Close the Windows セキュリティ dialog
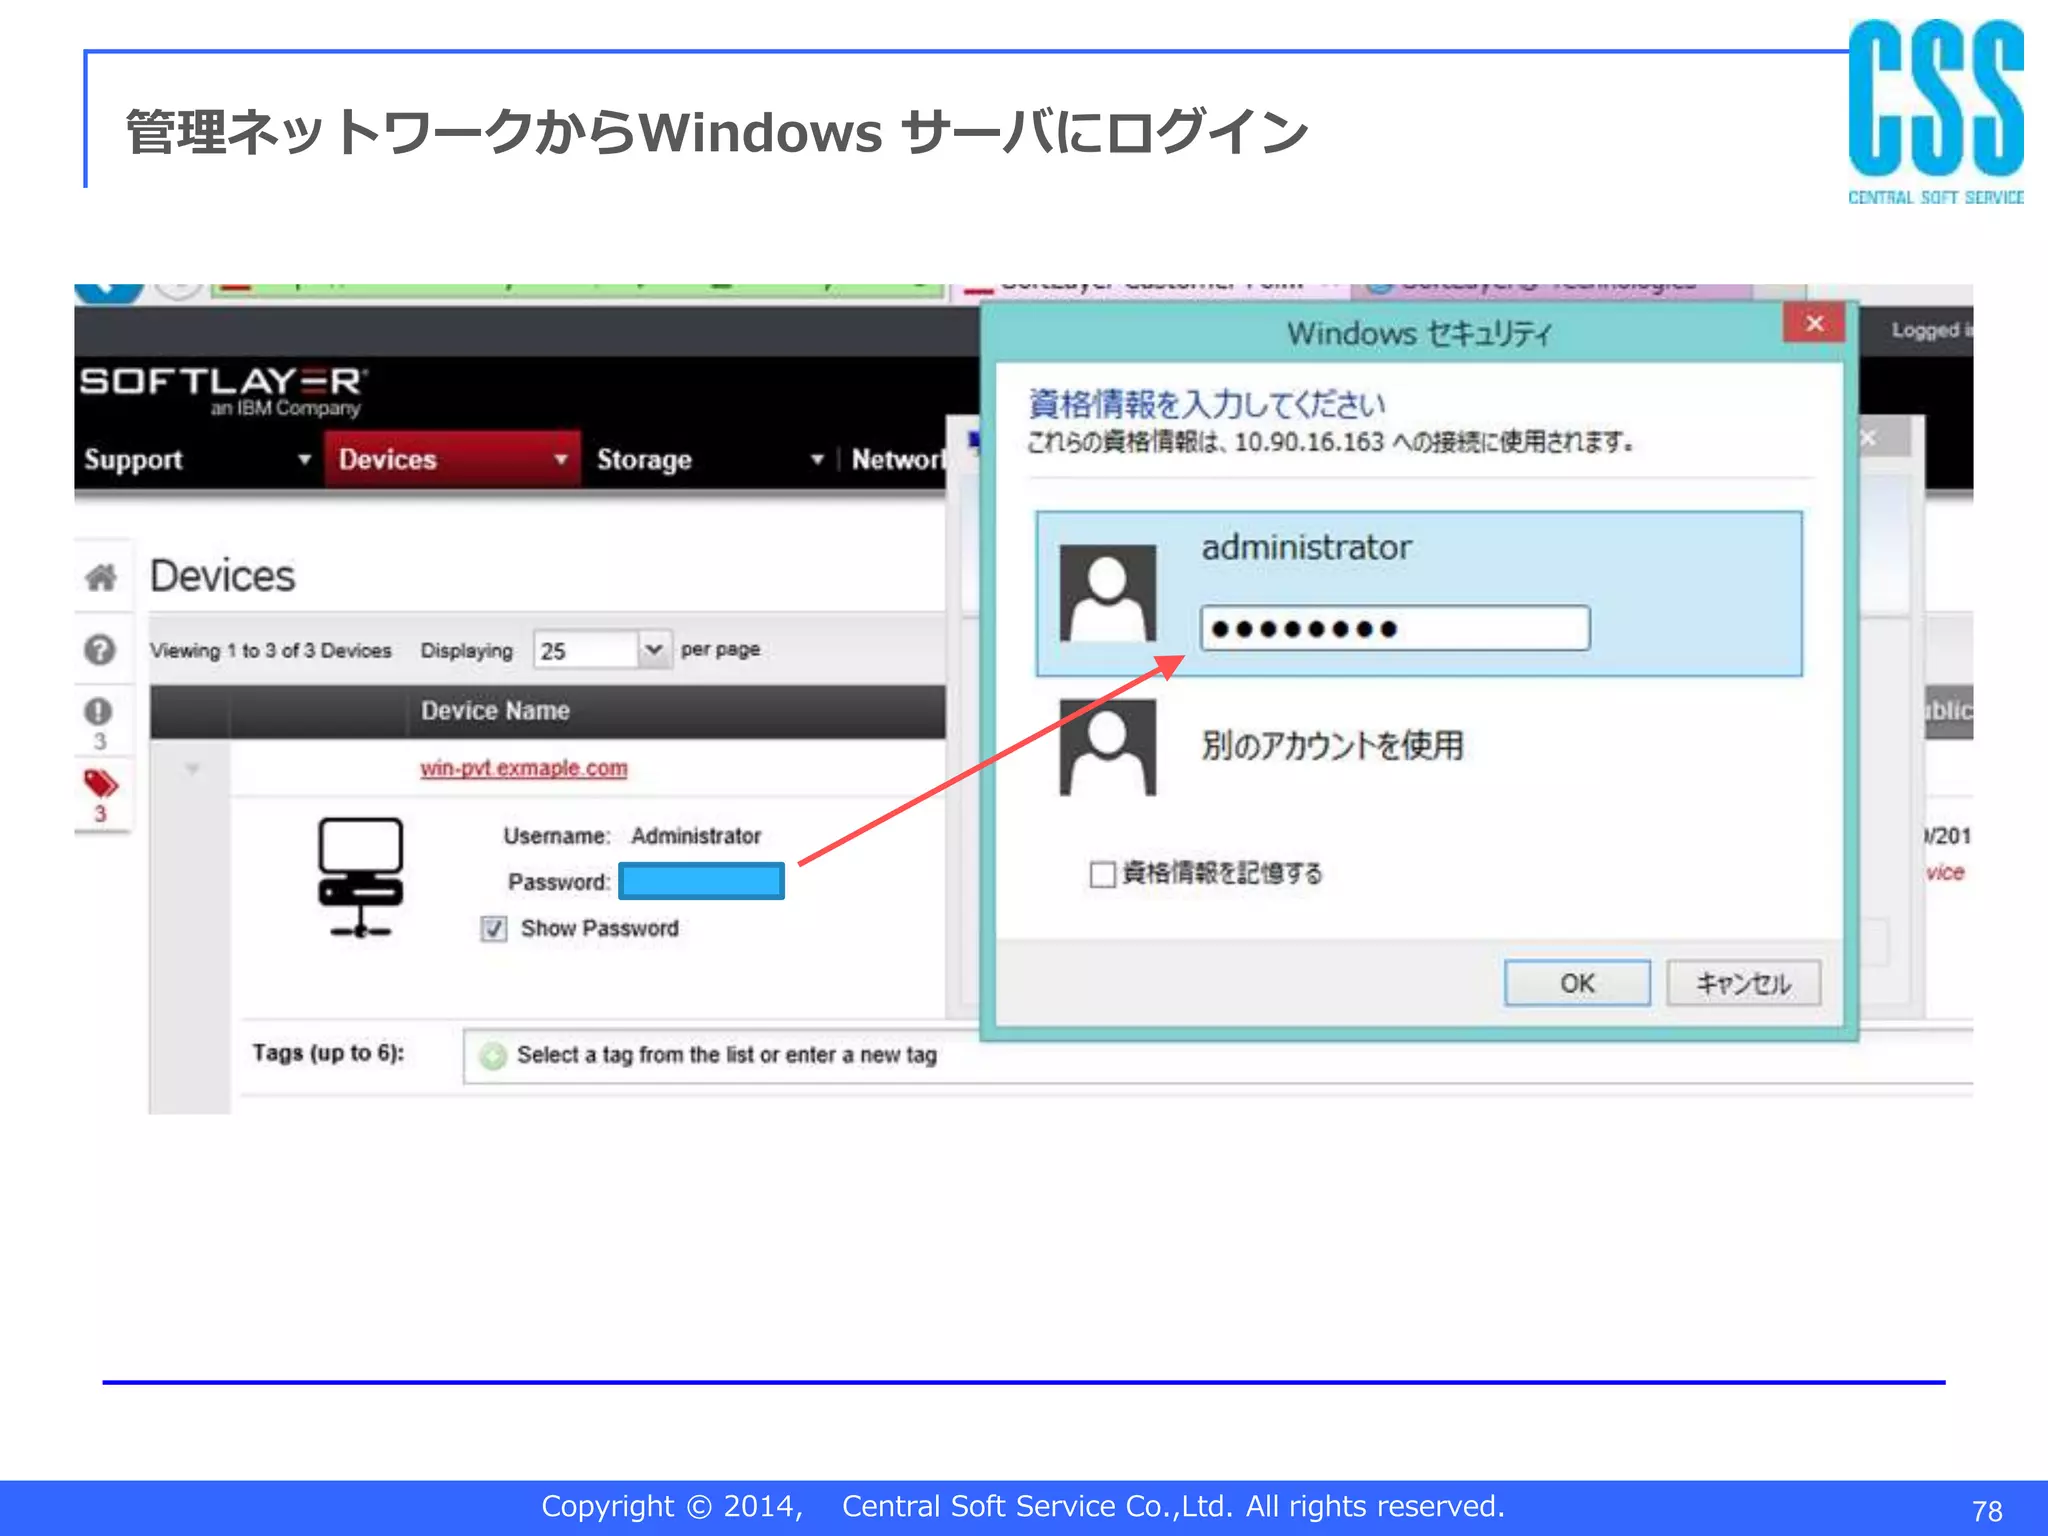 [x=1814, y=324]
